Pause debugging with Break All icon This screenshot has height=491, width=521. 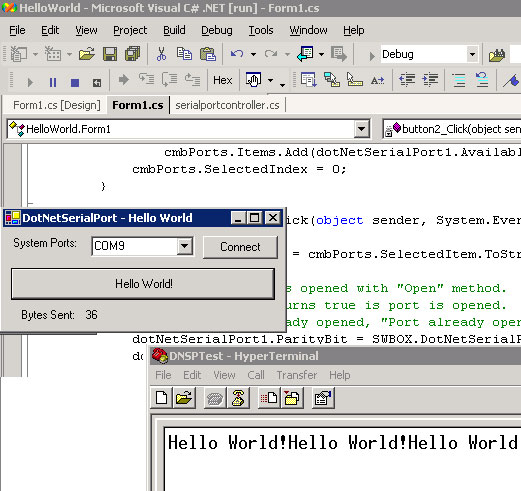coord(53,82)
